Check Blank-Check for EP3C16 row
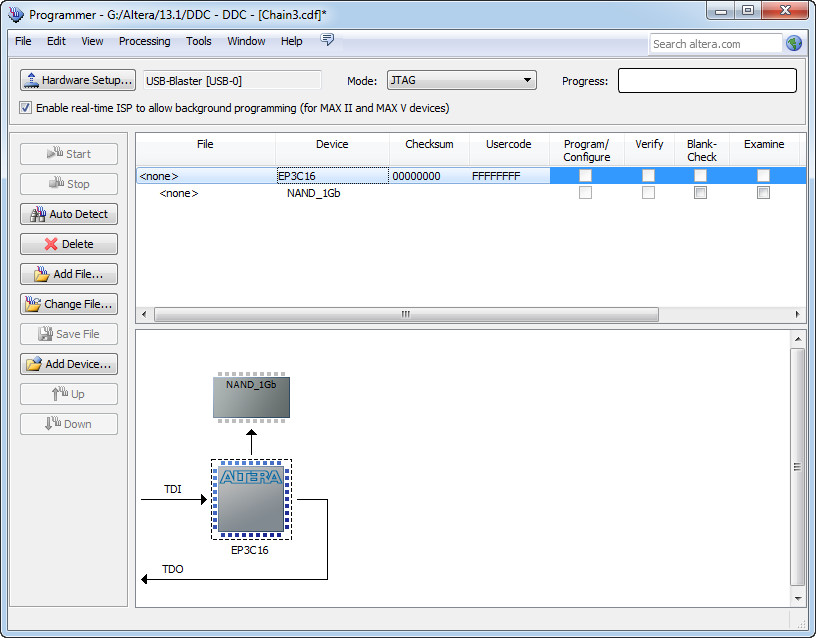Viewport: 816px width, 638px height. click(x=700, y=175)
